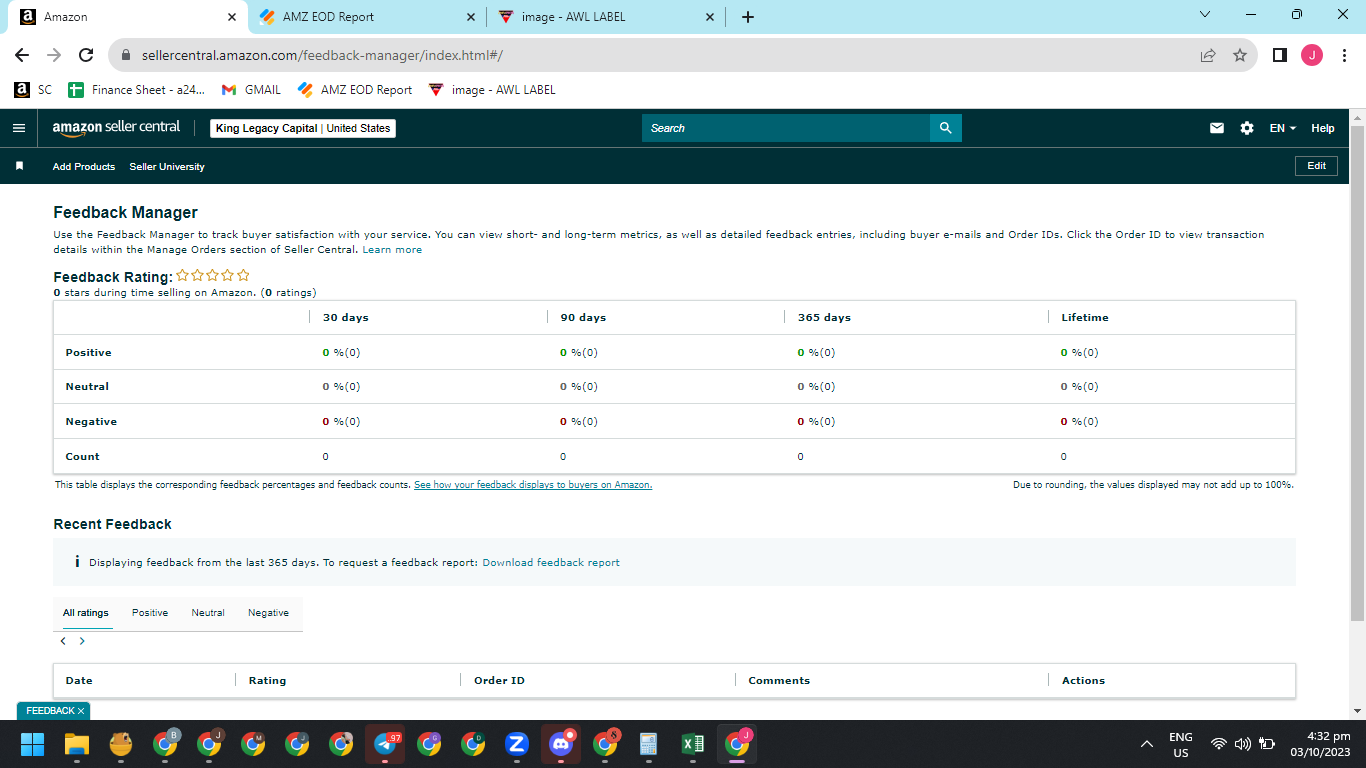This screenshot has width=1366, height=768.
Task: Open the Finance Sheet bookmark
Action: pos(137,90)
